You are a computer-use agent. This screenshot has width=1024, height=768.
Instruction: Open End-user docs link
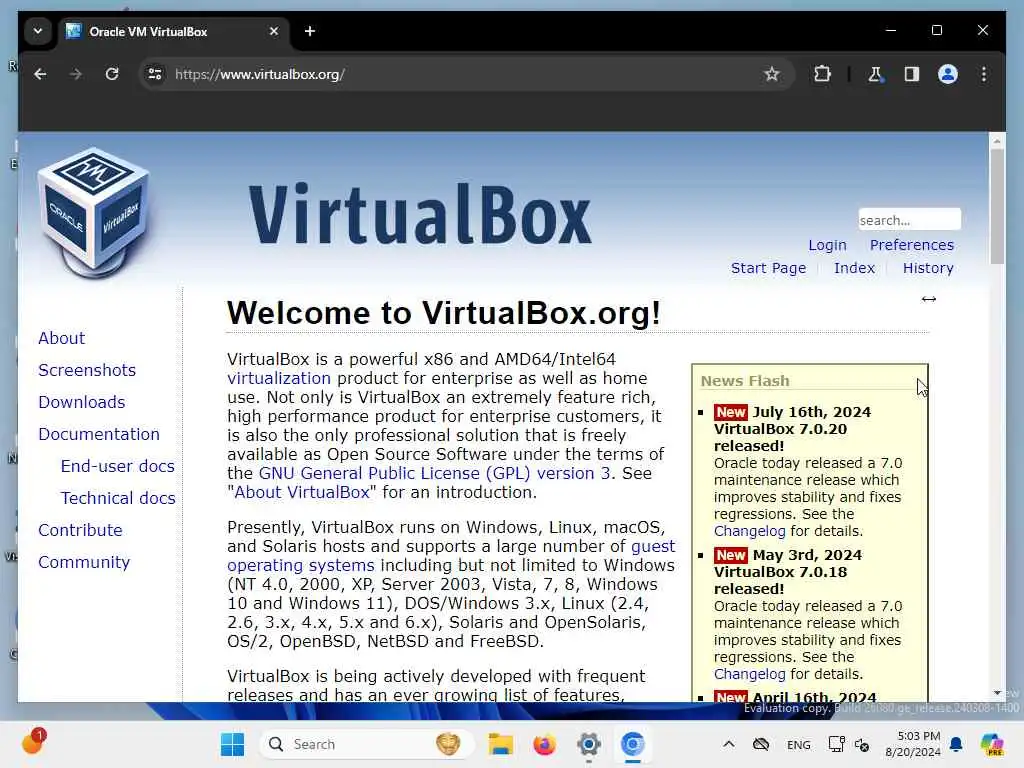click(x=118, y=466)
